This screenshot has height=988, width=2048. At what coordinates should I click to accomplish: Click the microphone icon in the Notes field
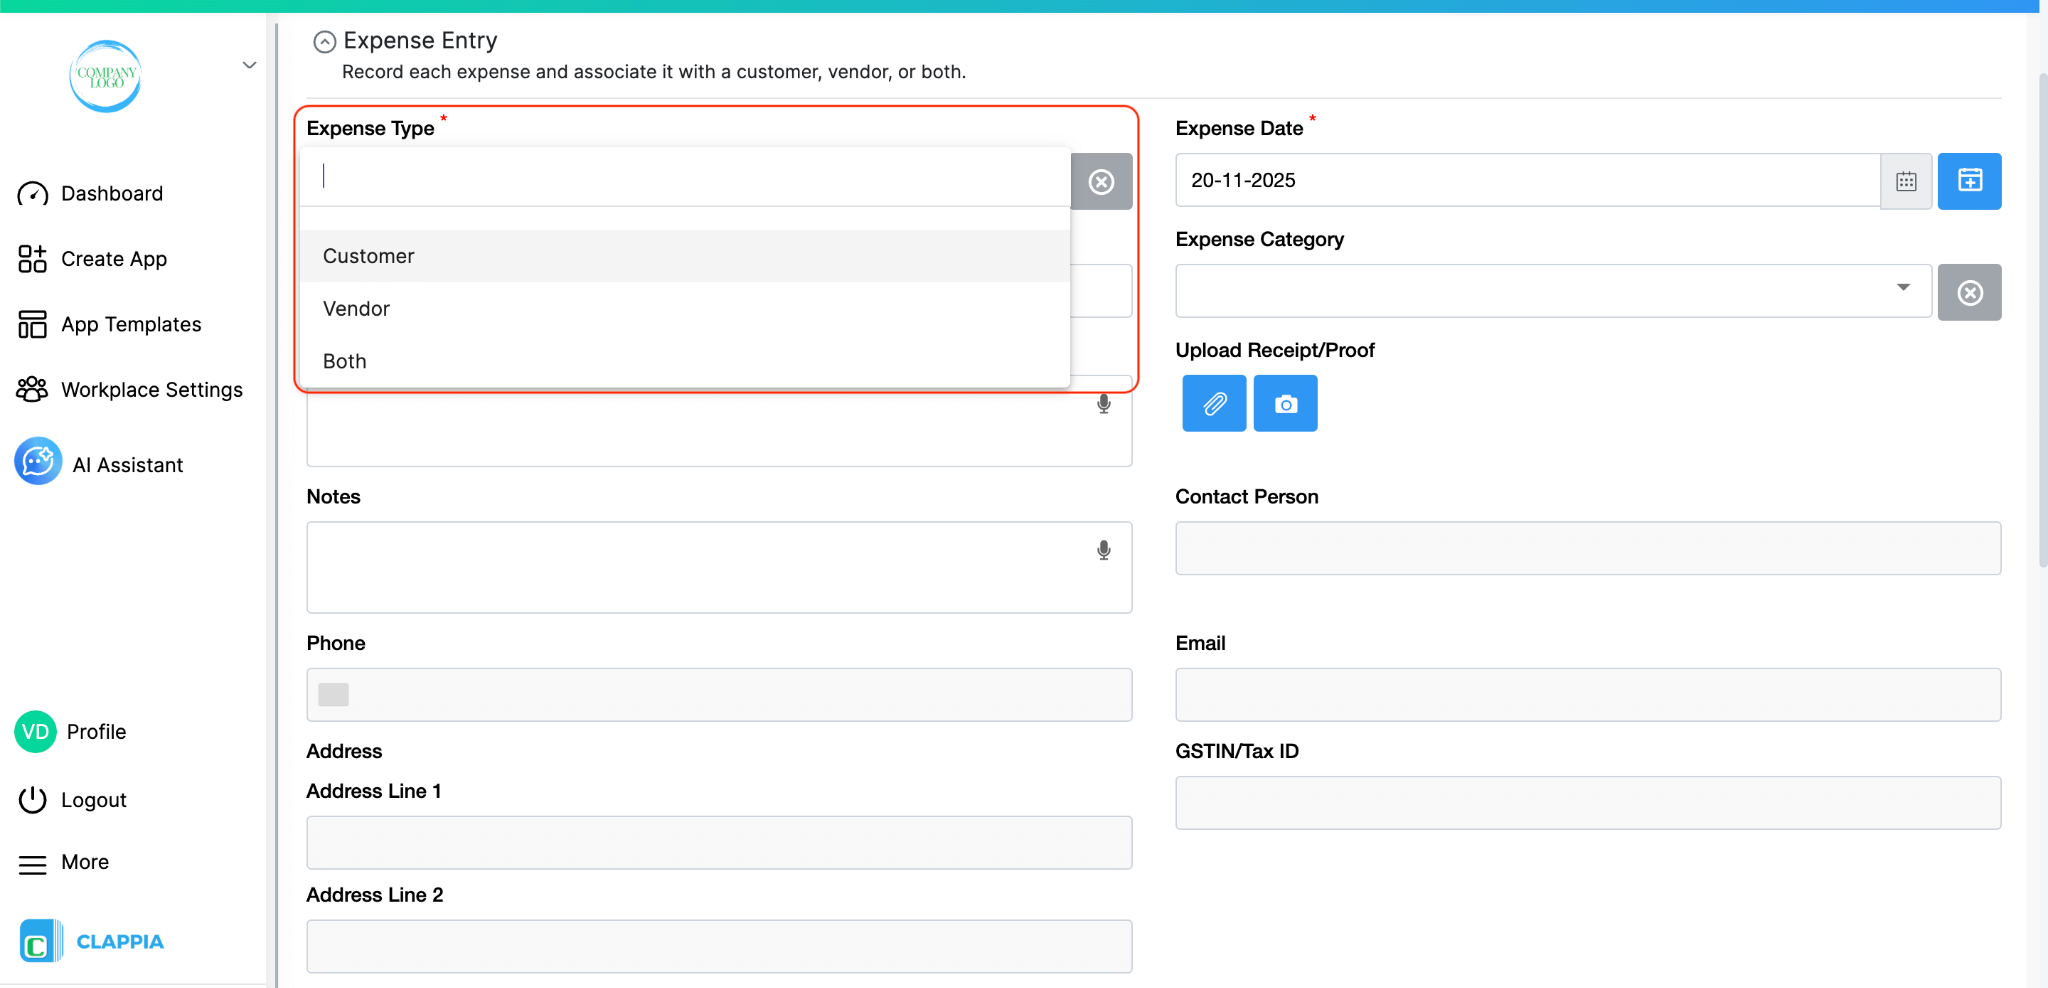tap(1103, 550)
